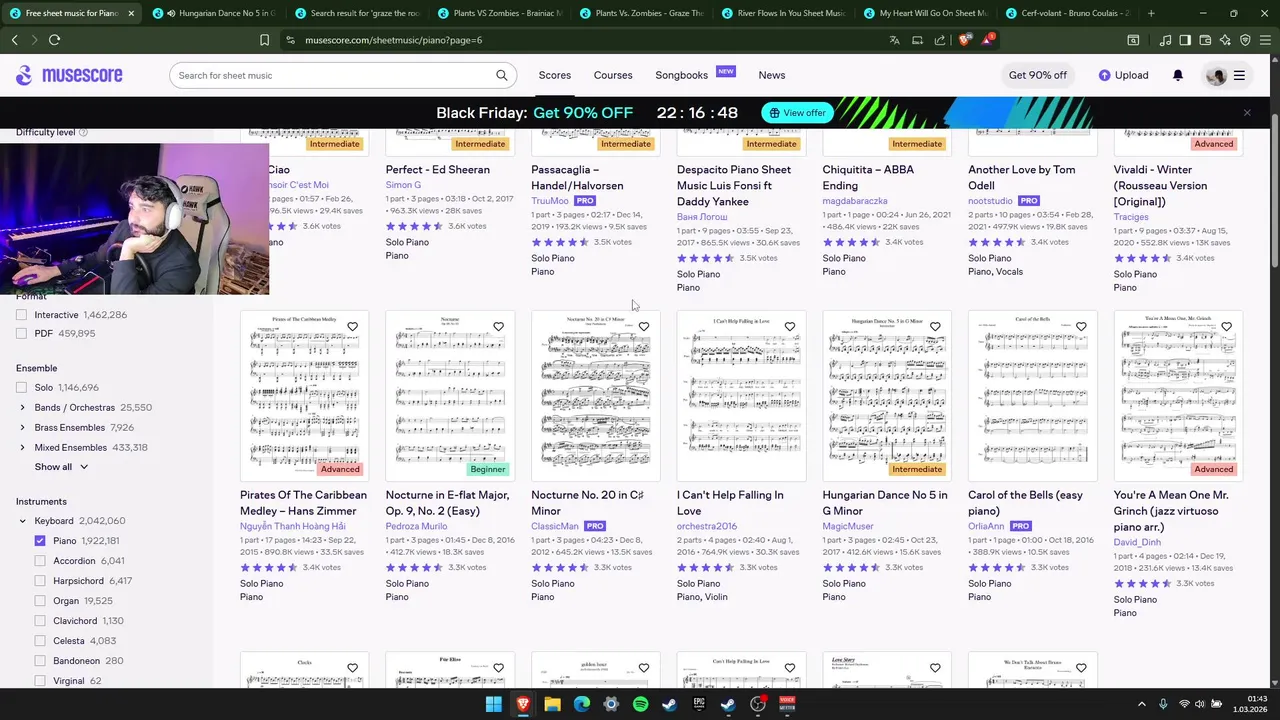Expand Bands / Orchestras filter group
The width and height of the screenshot is (1280, 720).
pos(22,408)
